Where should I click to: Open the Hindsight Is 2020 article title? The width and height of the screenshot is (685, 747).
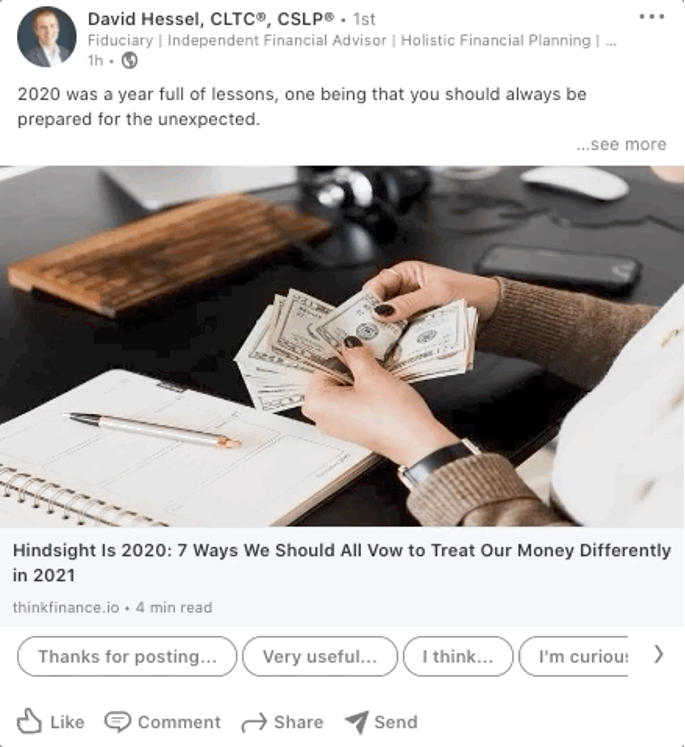click(342, 563)
